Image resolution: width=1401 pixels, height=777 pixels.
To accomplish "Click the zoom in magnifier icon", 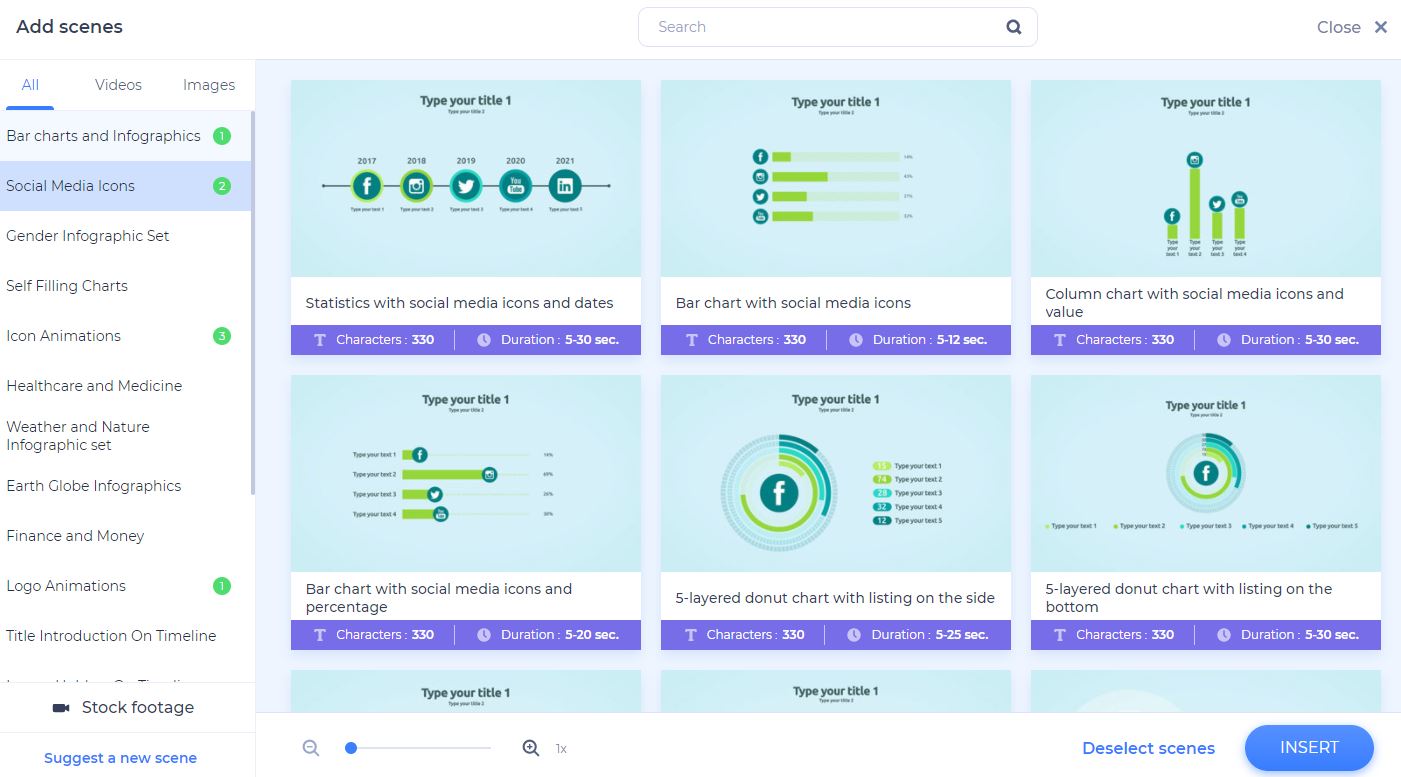I will pos(531,748).
